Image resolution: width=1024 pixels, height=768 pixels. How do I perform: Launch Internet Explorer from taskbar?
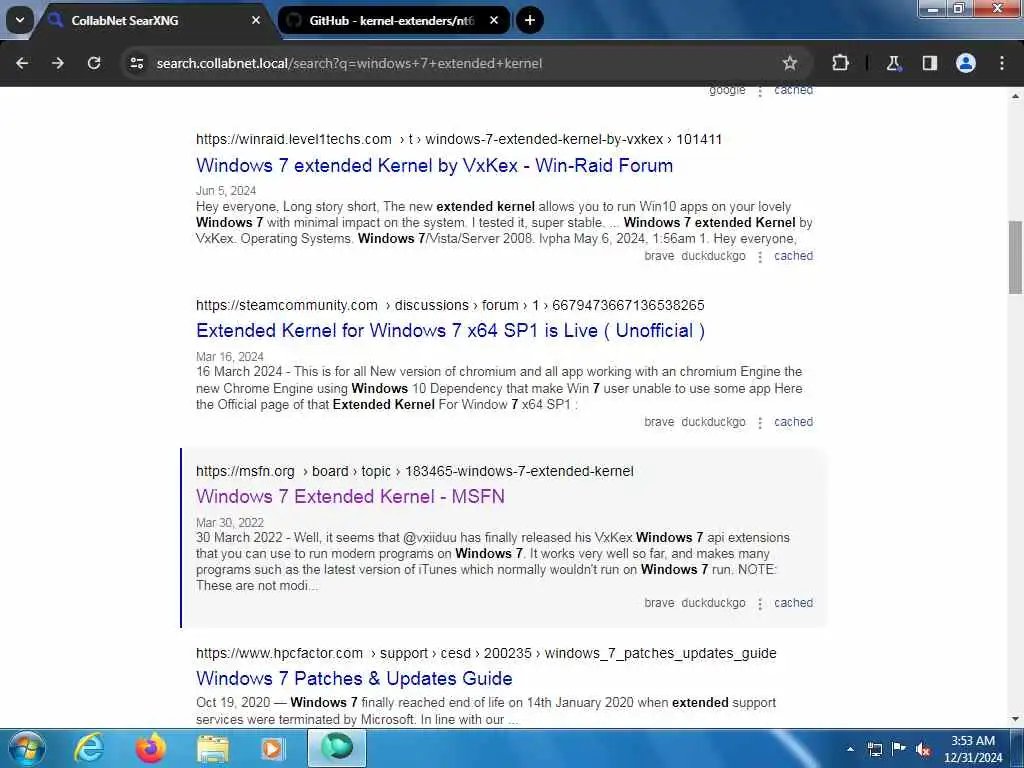[88, 748]
